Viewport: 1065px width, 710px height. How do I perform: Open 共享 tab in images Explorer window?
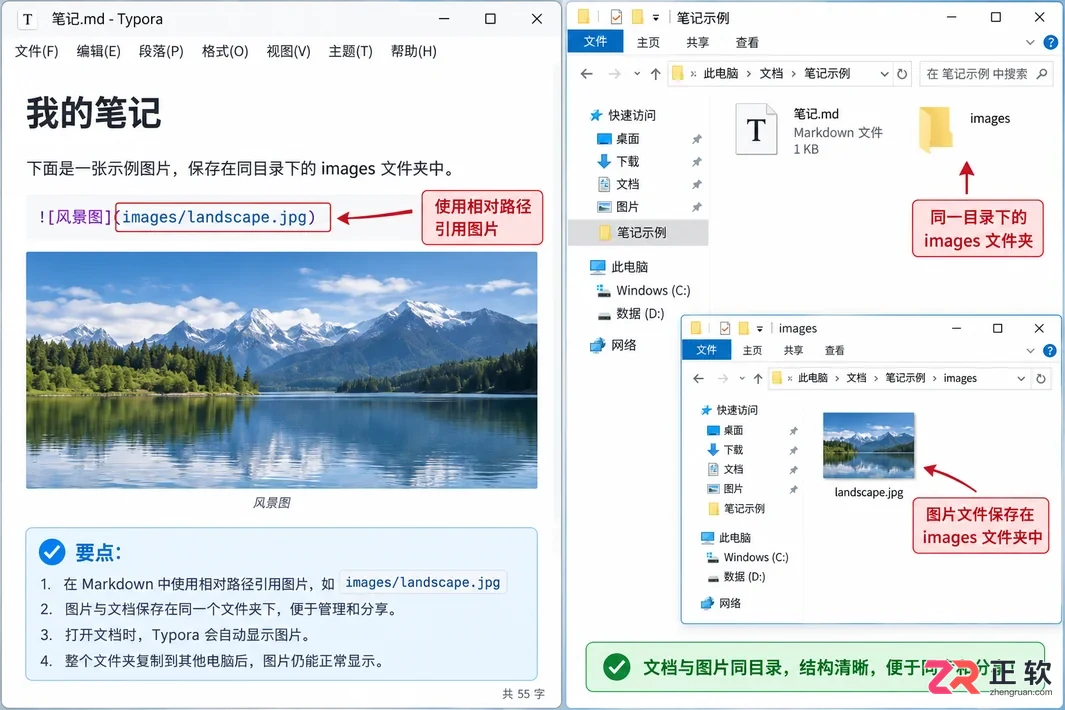pos(793,350)
